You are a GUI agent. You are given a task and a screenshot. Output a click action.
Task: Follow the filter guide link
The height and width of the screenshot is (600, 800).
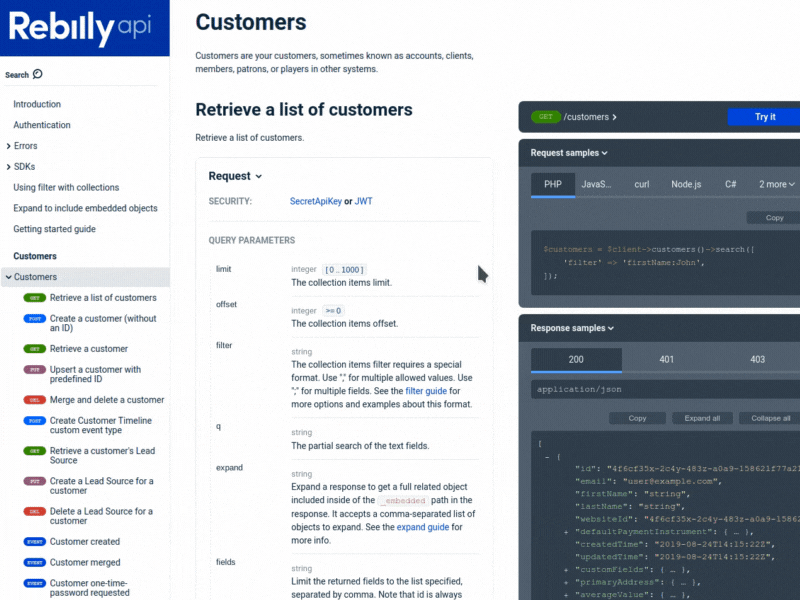426,391
